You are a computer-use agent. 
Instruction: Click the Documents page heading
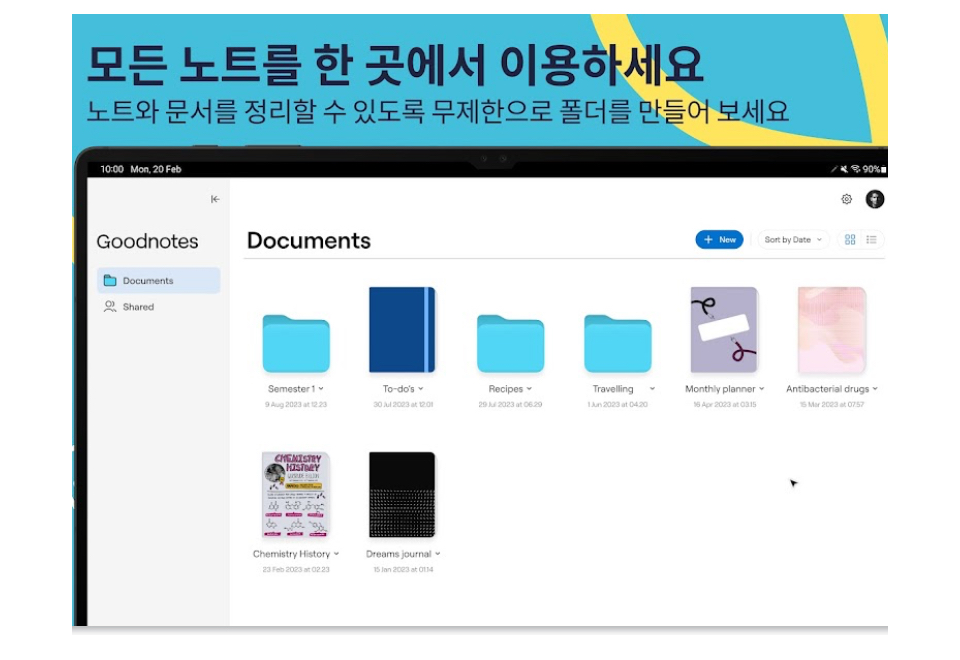pos(309,241)
